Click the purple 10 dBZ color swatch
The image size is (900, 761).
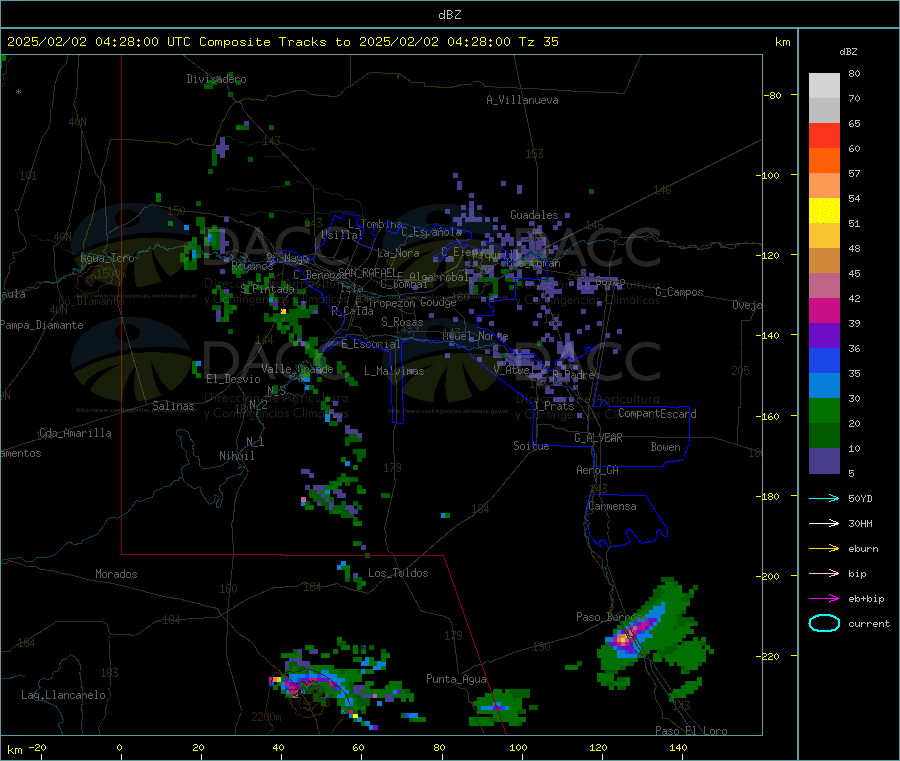[824, 461]
